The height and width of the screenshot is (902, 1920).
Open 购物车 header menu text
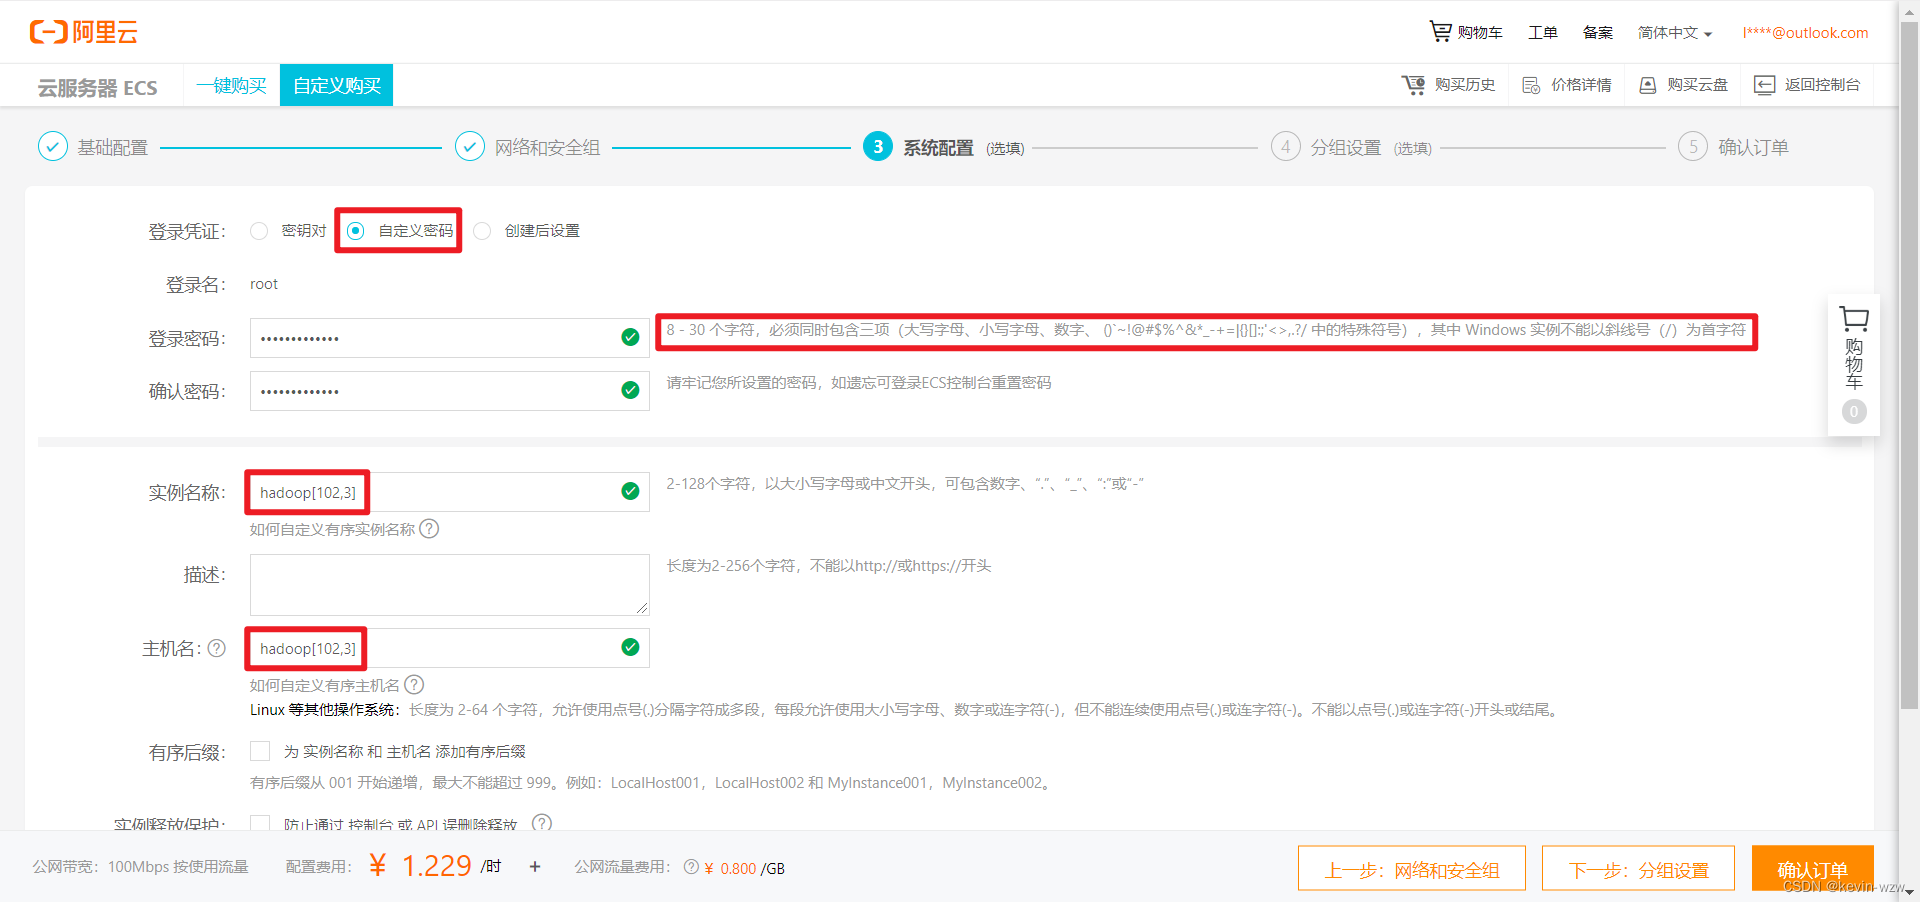[x=1480, y=33]
